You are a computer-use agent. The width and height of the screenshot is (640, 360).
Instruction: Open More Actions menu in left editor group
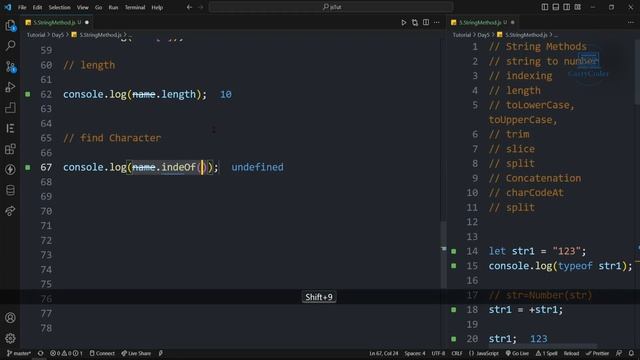(437, 22)
